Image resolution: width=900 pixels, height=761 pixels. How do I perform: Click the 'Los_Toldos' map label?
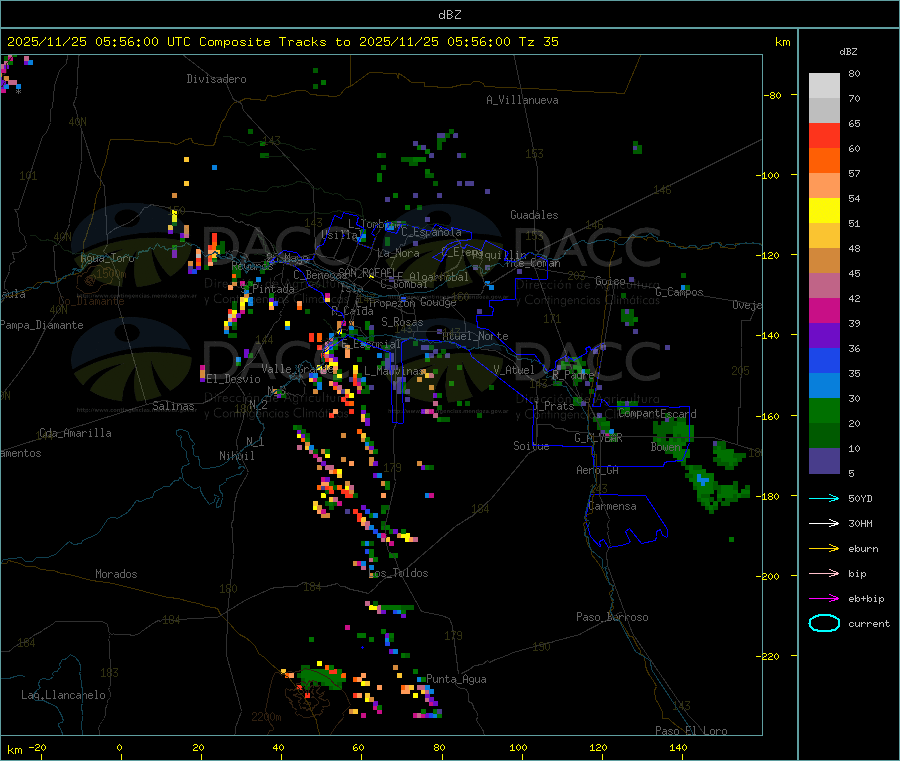(x=398, y=573)
